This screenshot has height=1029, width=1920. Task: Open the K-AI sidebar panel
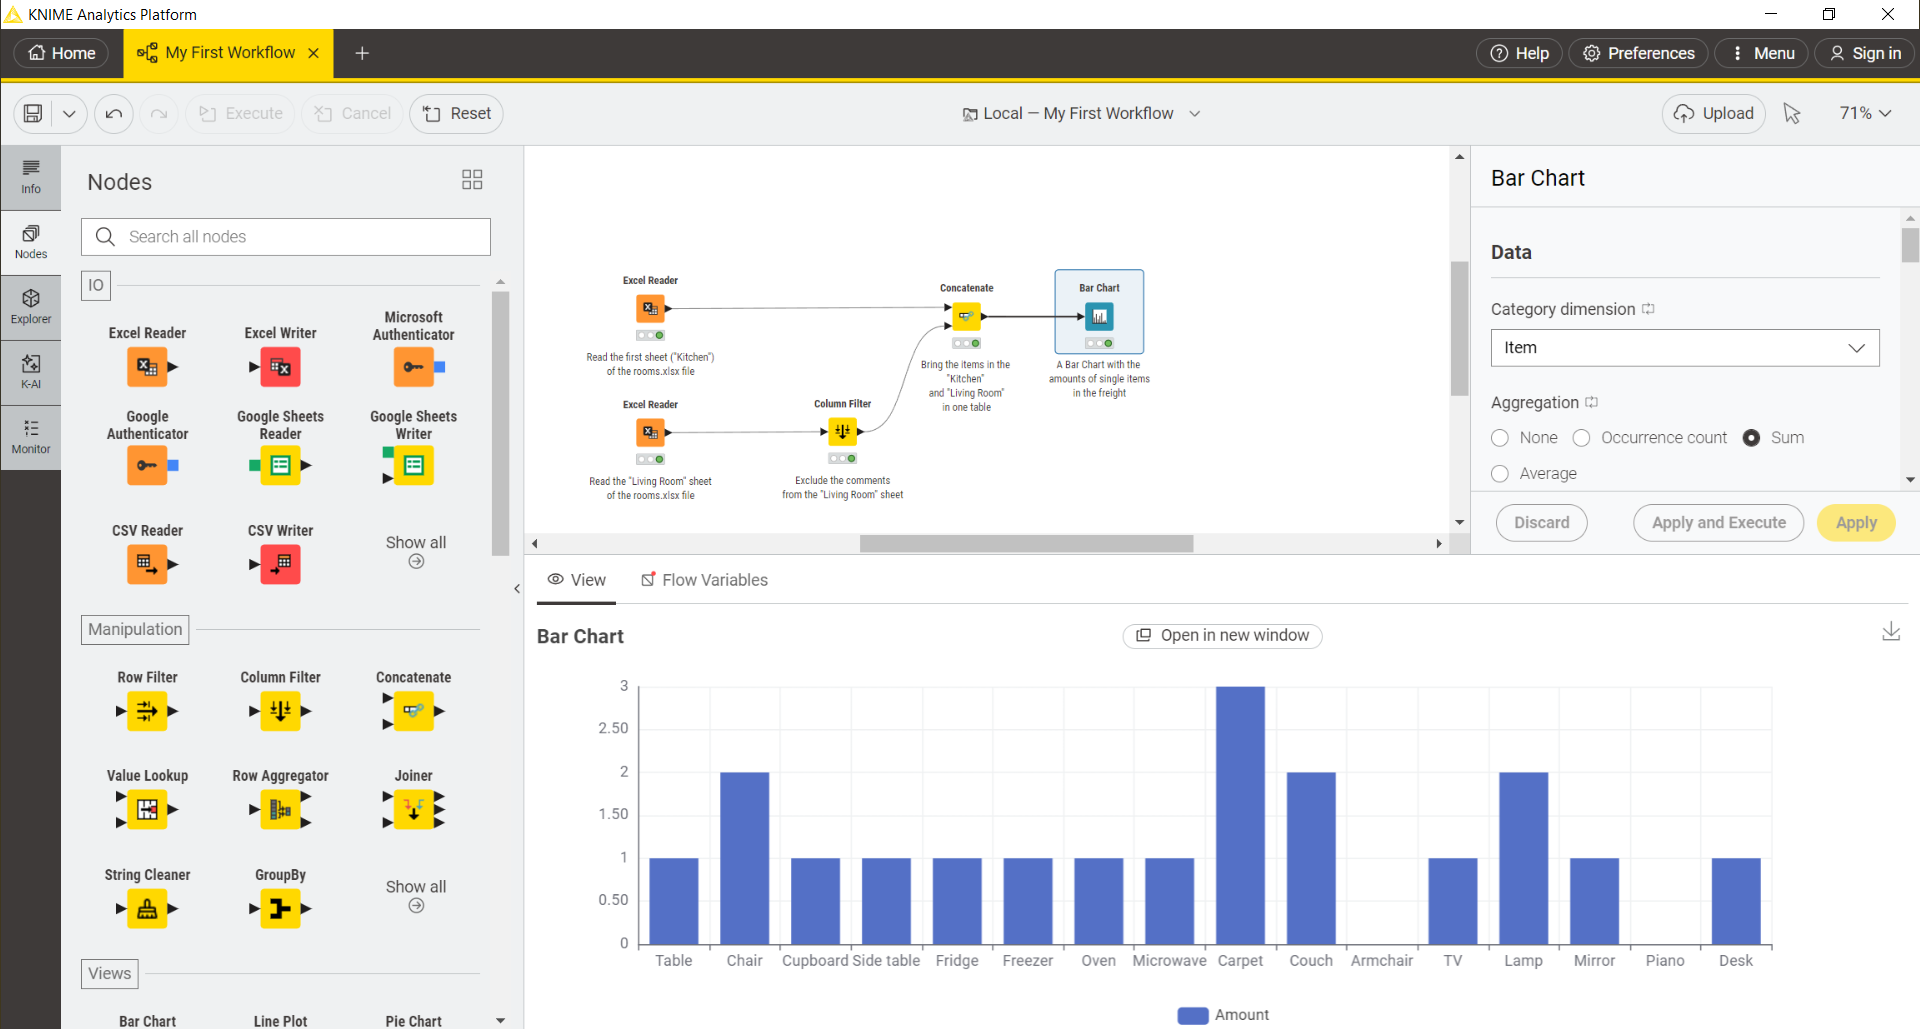tap(30, 372)
